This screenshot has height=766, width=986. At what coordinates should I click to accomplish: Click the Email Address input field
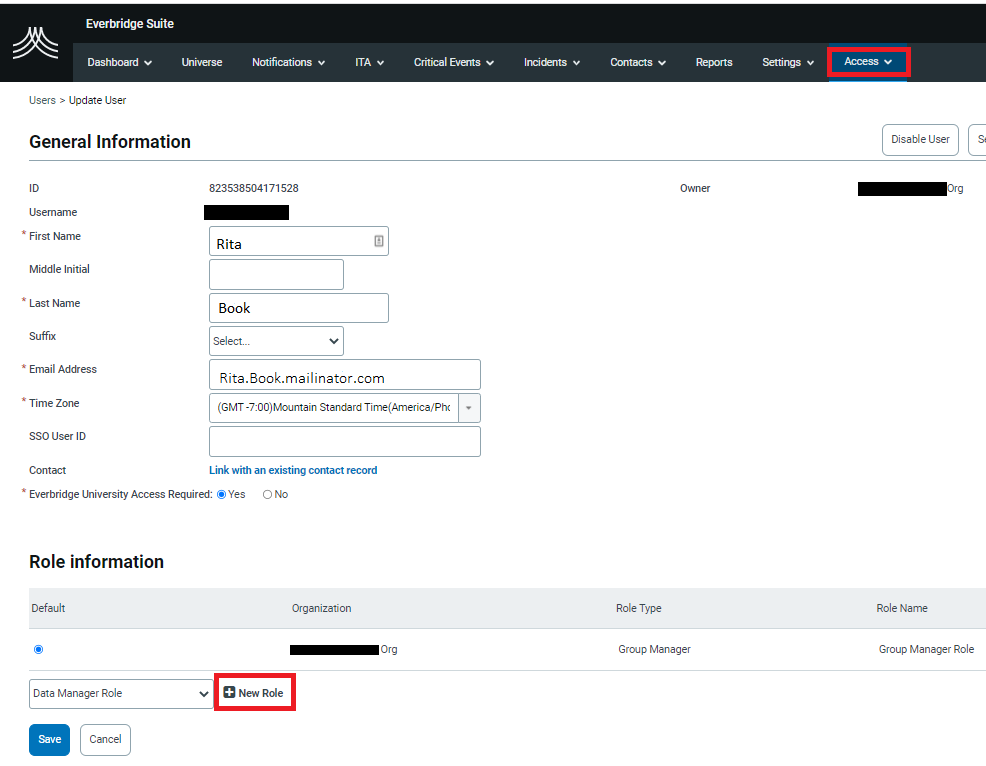click(x=344, y=374)
